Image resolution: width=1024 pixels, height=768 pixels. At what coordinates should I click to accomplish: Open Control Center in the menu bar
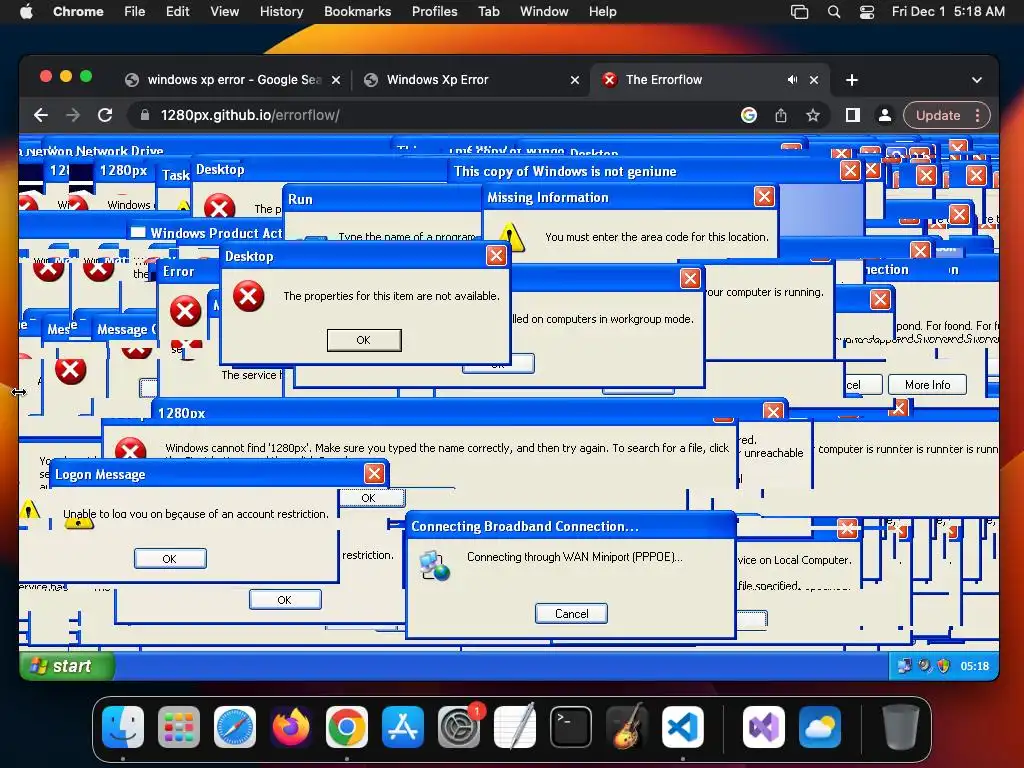pos(867,12)
